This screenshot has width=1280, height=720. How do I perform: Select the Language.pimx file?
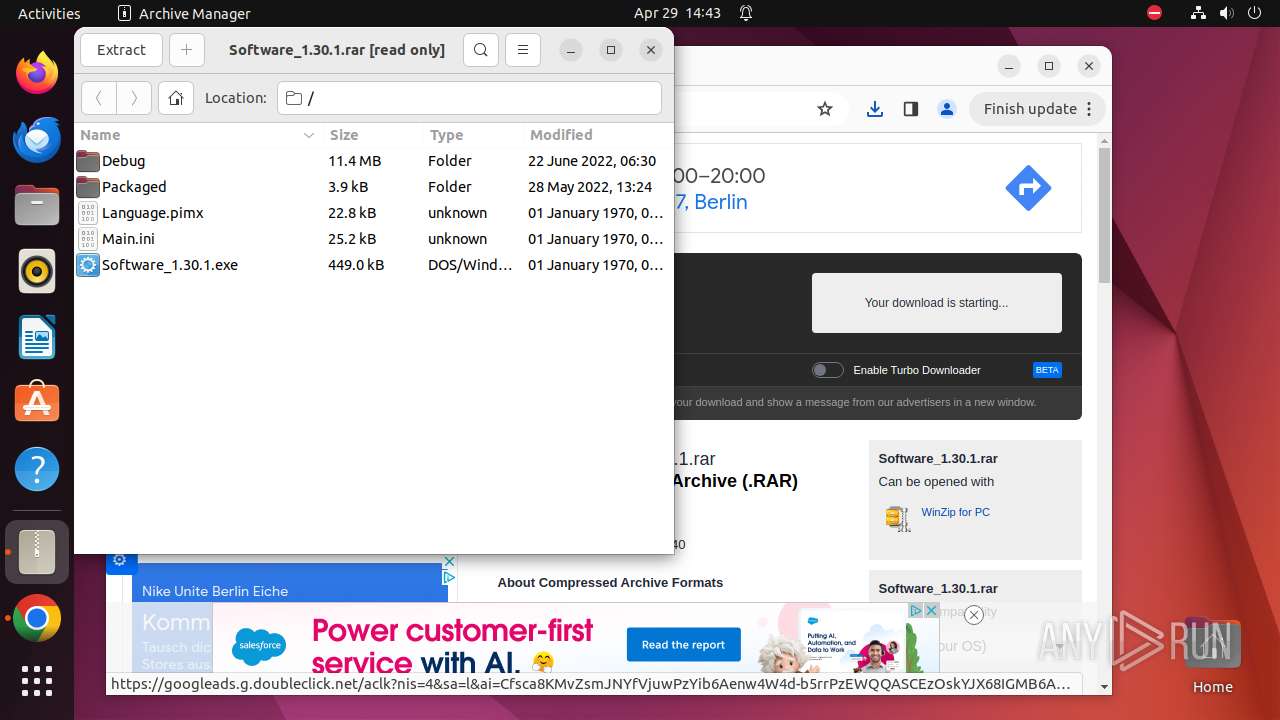(373, 213)
